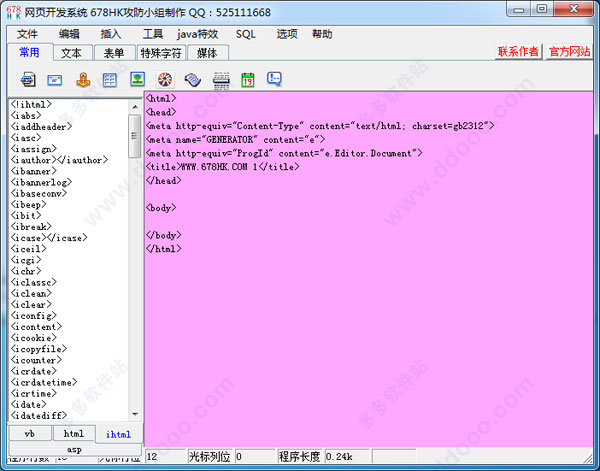Switch to the 媒体 tab
The height and width of the screenshot is (471, 600).
[207, 53]
